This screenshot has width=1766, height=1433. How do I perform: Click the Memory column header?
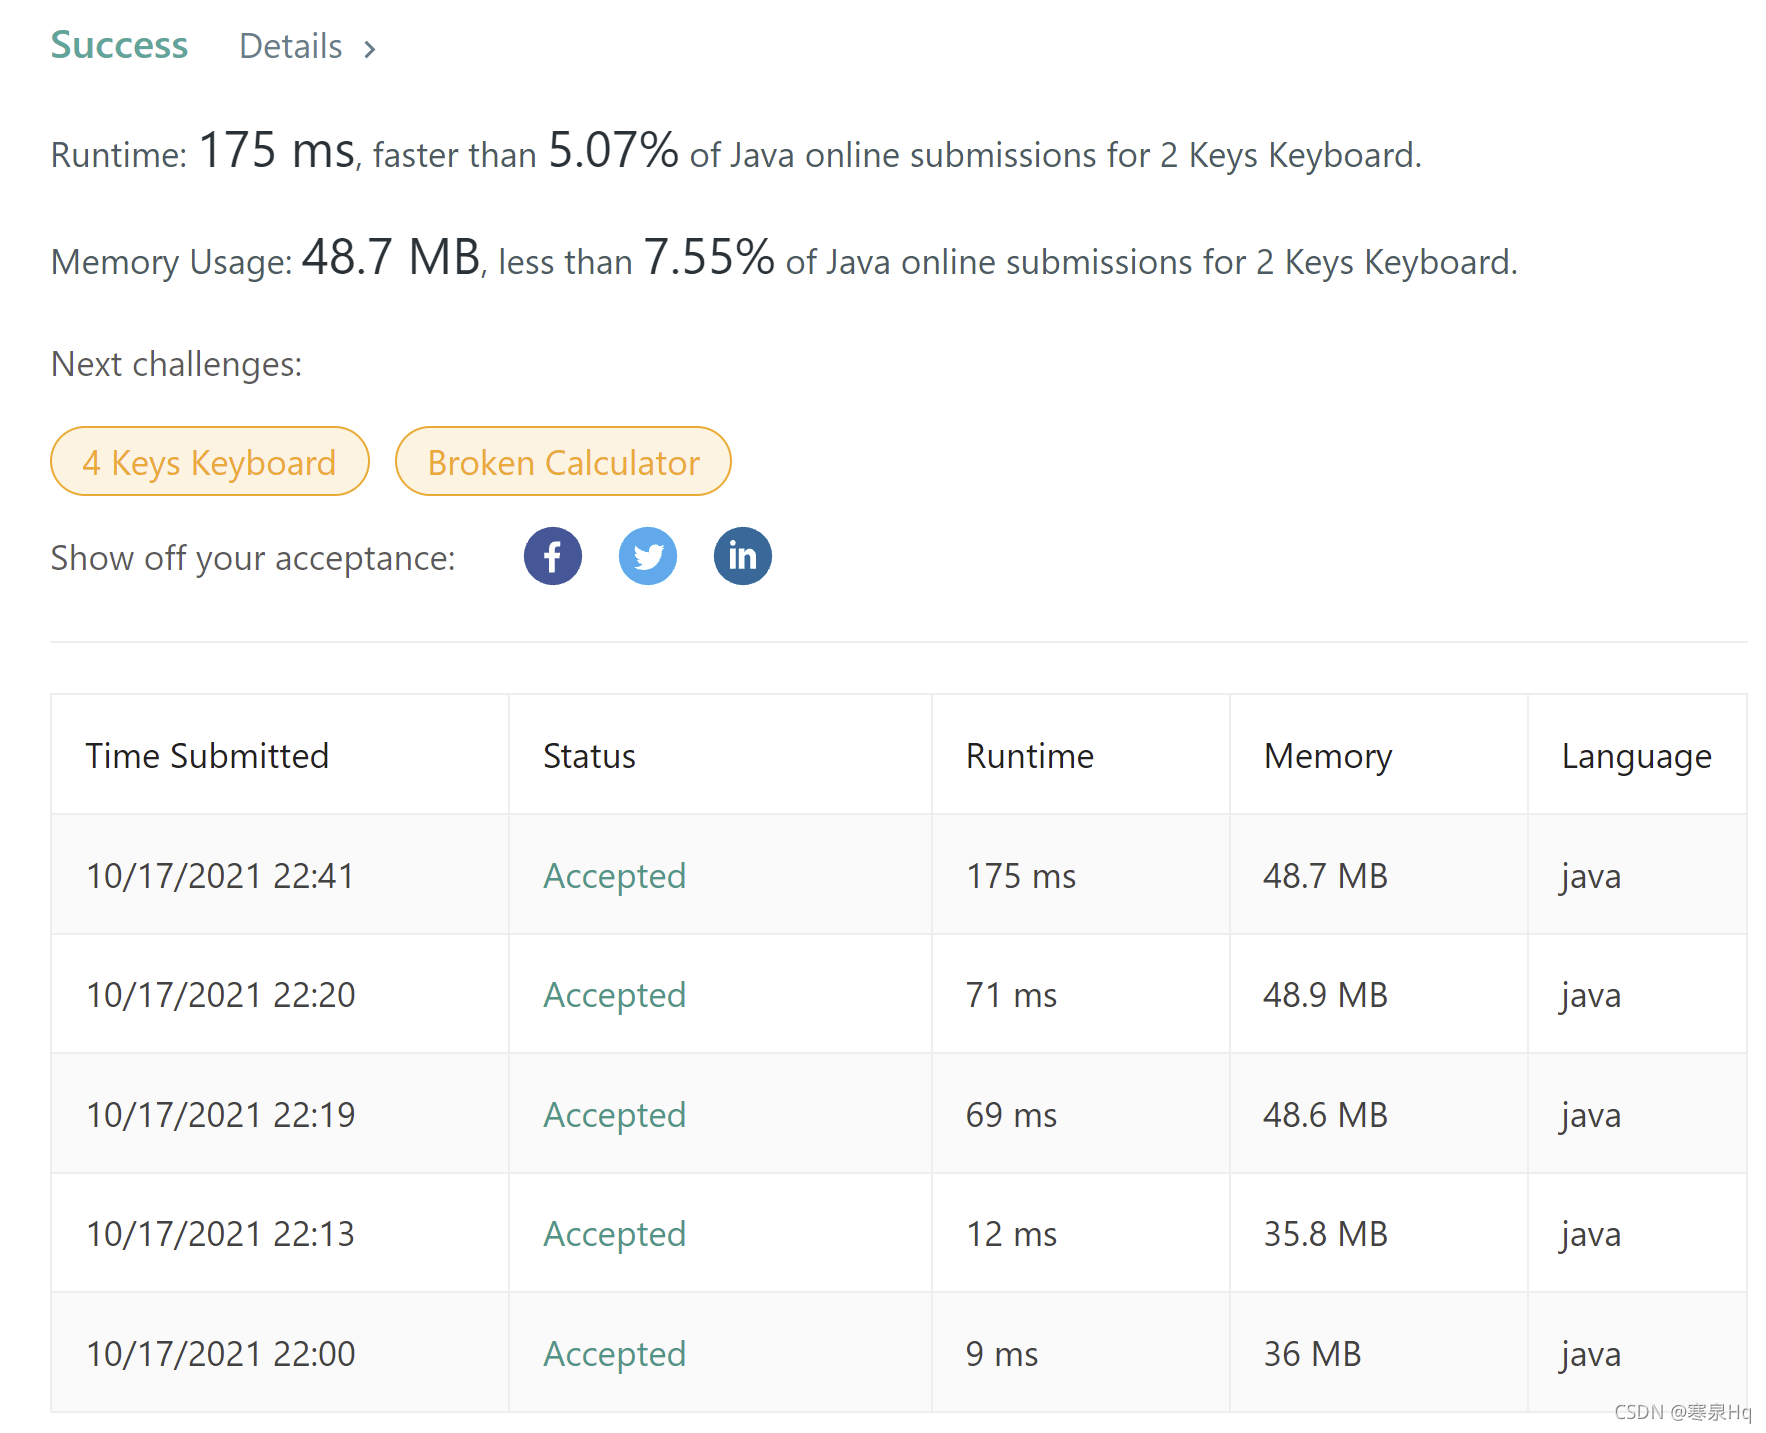(x=1327, y=756)
